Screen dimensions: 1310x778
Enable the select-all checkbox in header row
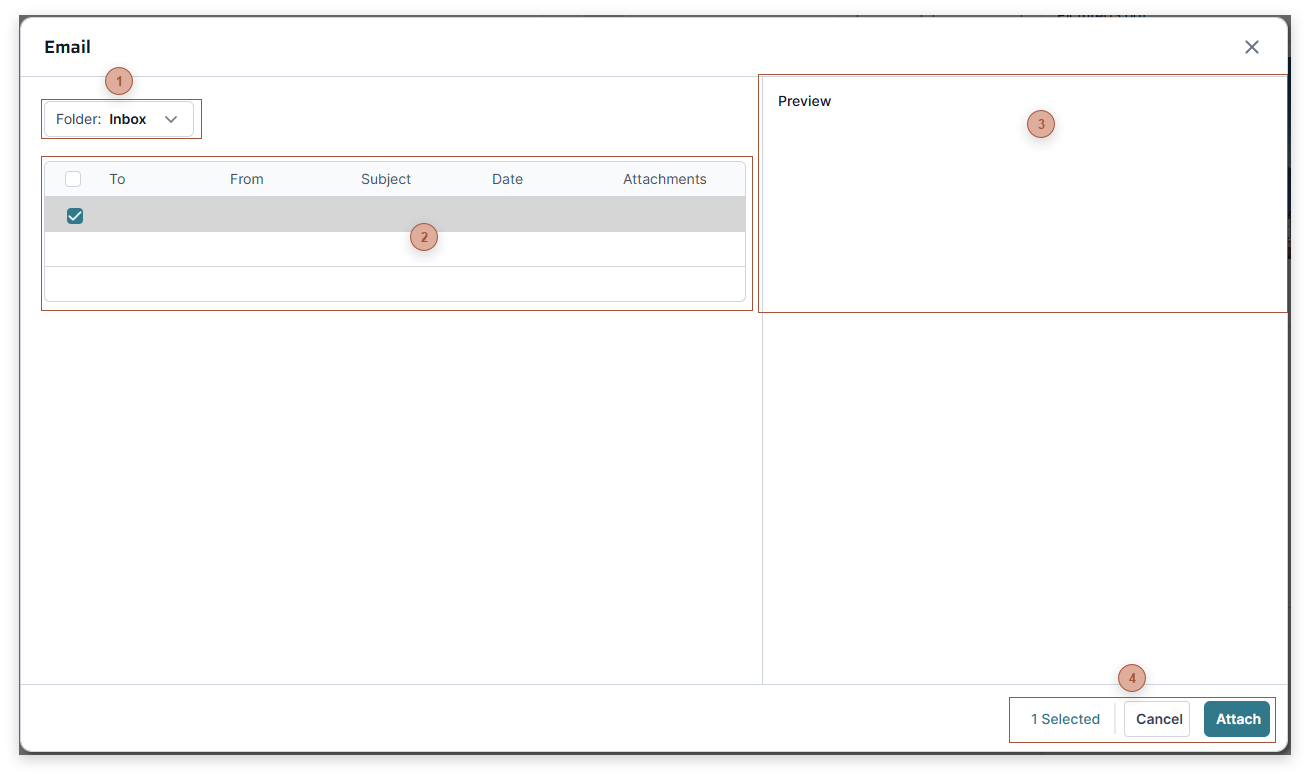[x=73, y=178]
